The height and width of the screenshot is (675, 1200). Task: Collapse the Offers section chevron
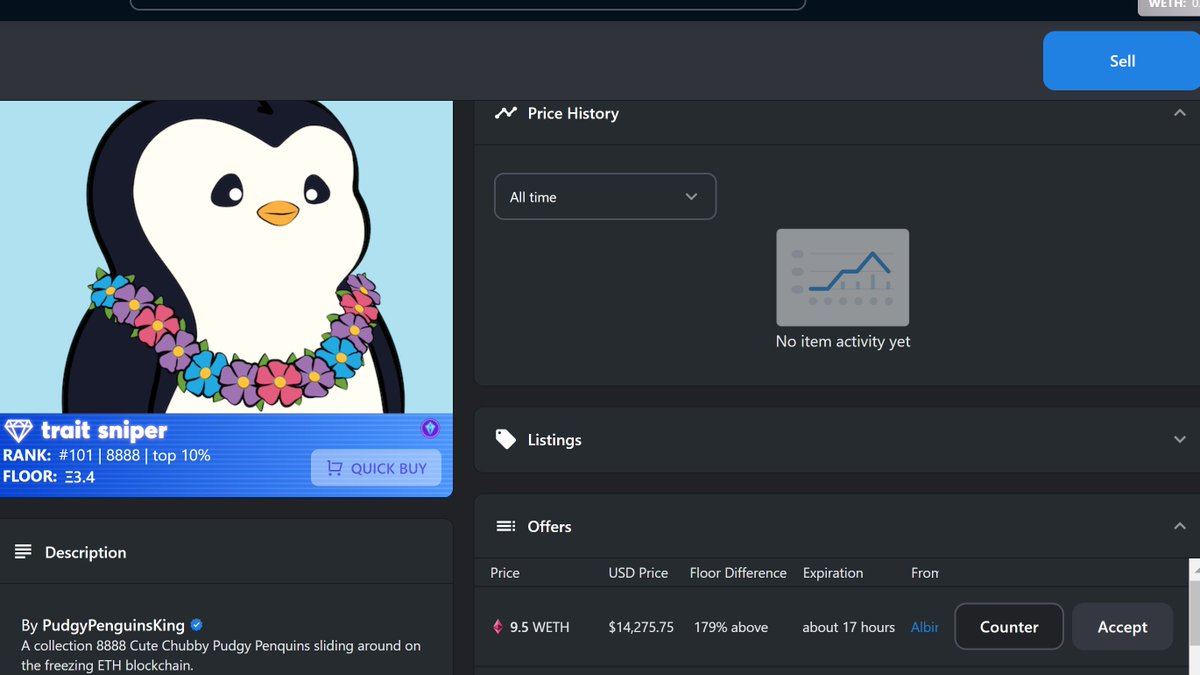[x=1179, y=526]
